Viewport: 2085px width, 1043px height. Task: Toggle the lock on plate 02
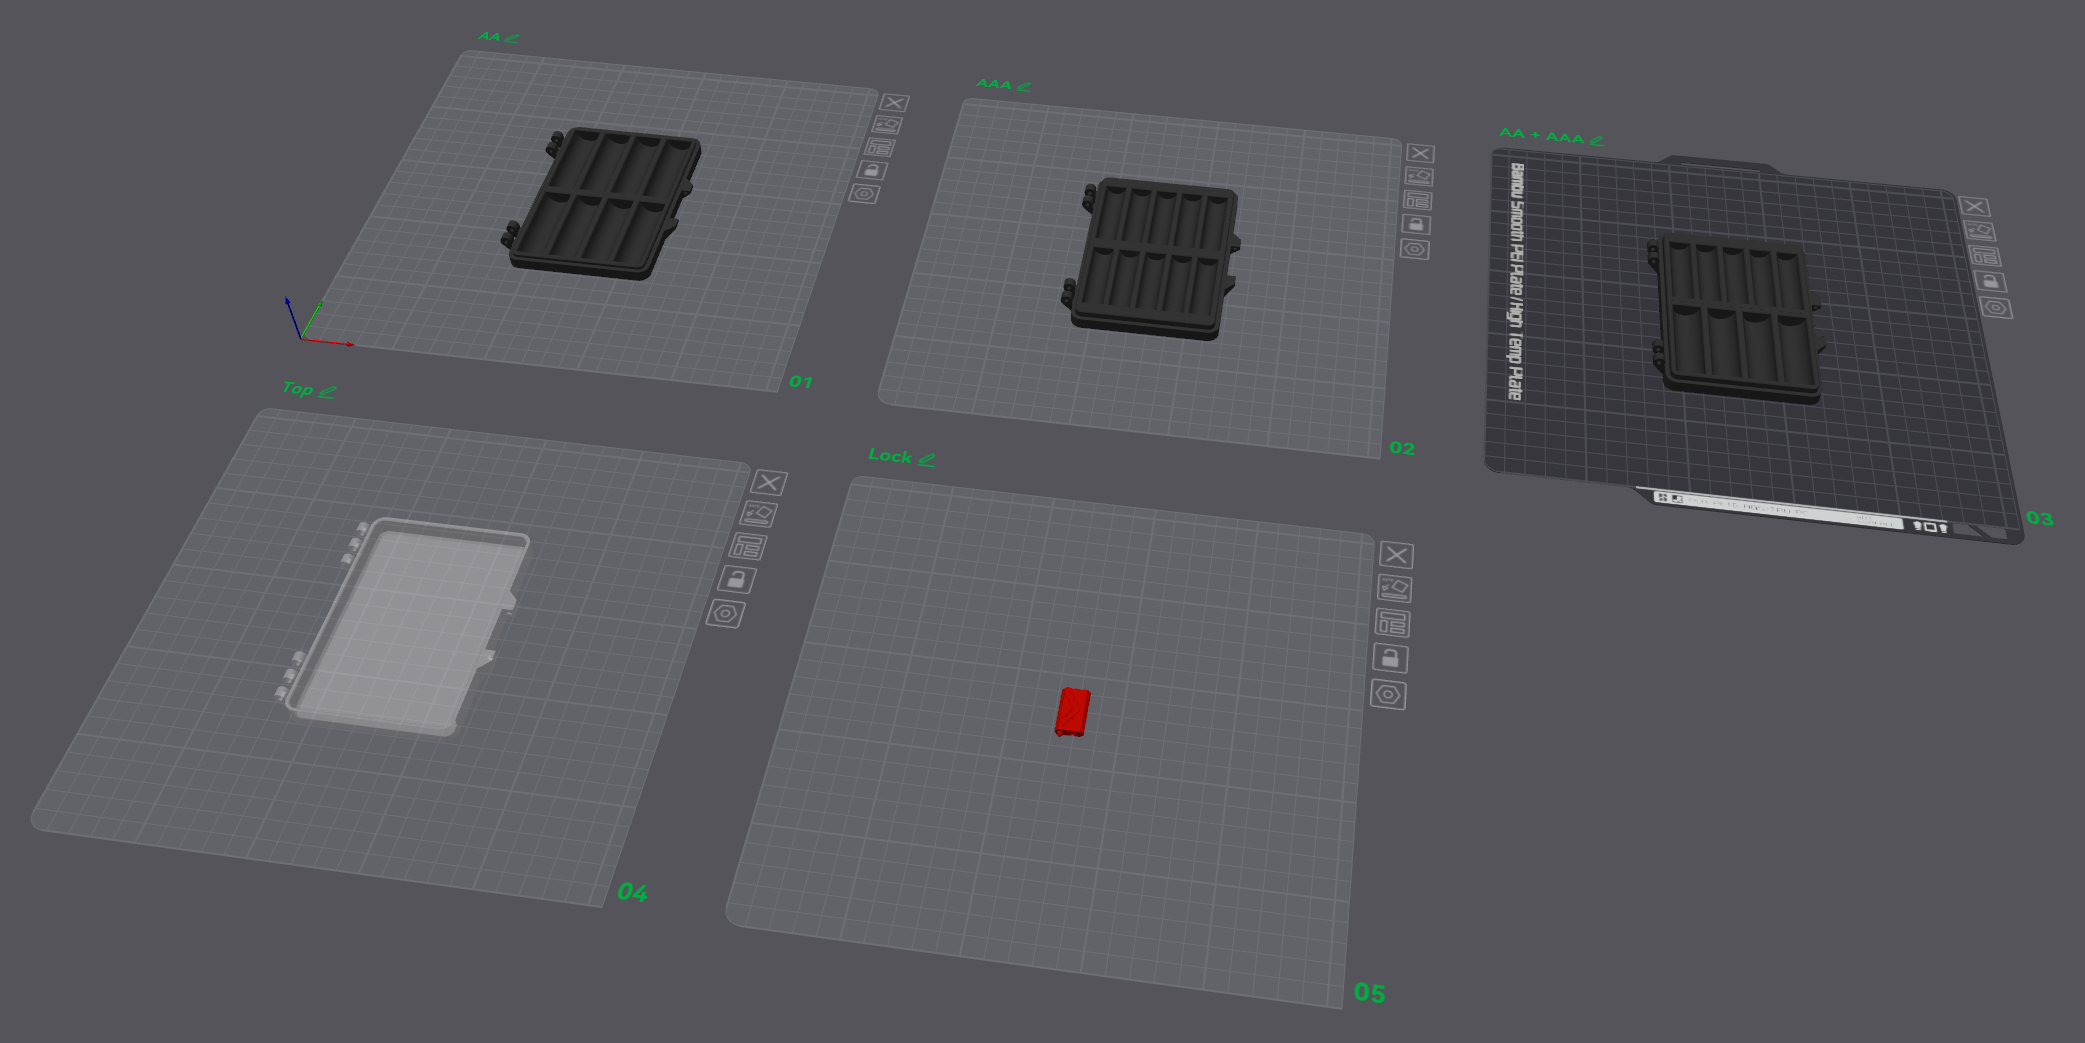click(1416, 224)
